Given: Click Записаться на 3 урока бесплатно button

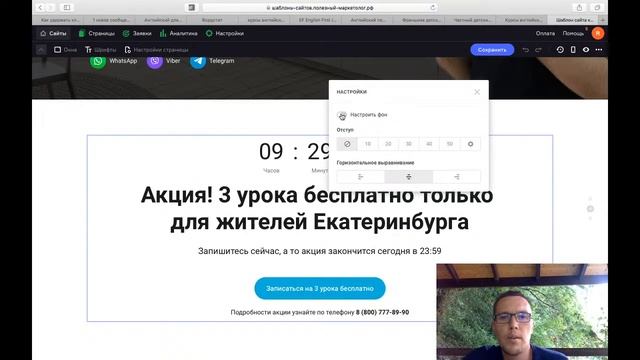Looking at the screenshot, I should coord(320,289).
